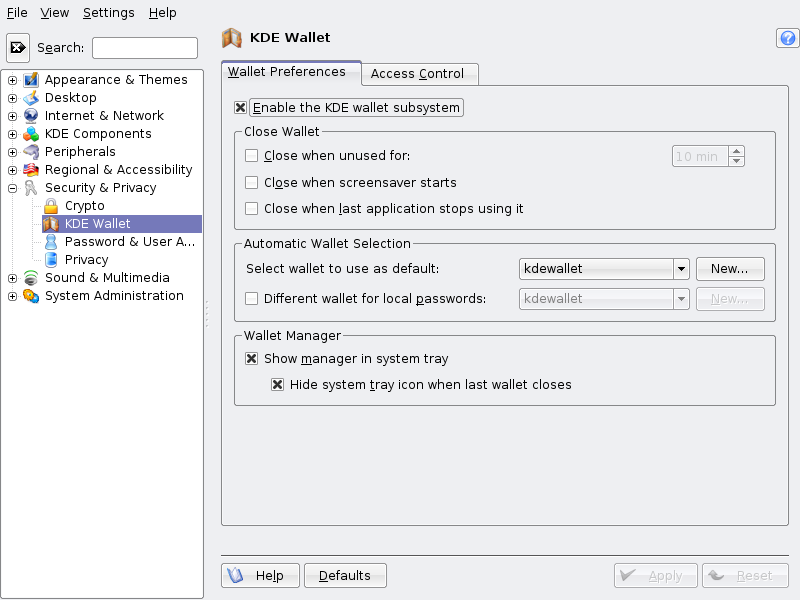
Task: Click the clear search field icon
Action: (x=18, y=47)
